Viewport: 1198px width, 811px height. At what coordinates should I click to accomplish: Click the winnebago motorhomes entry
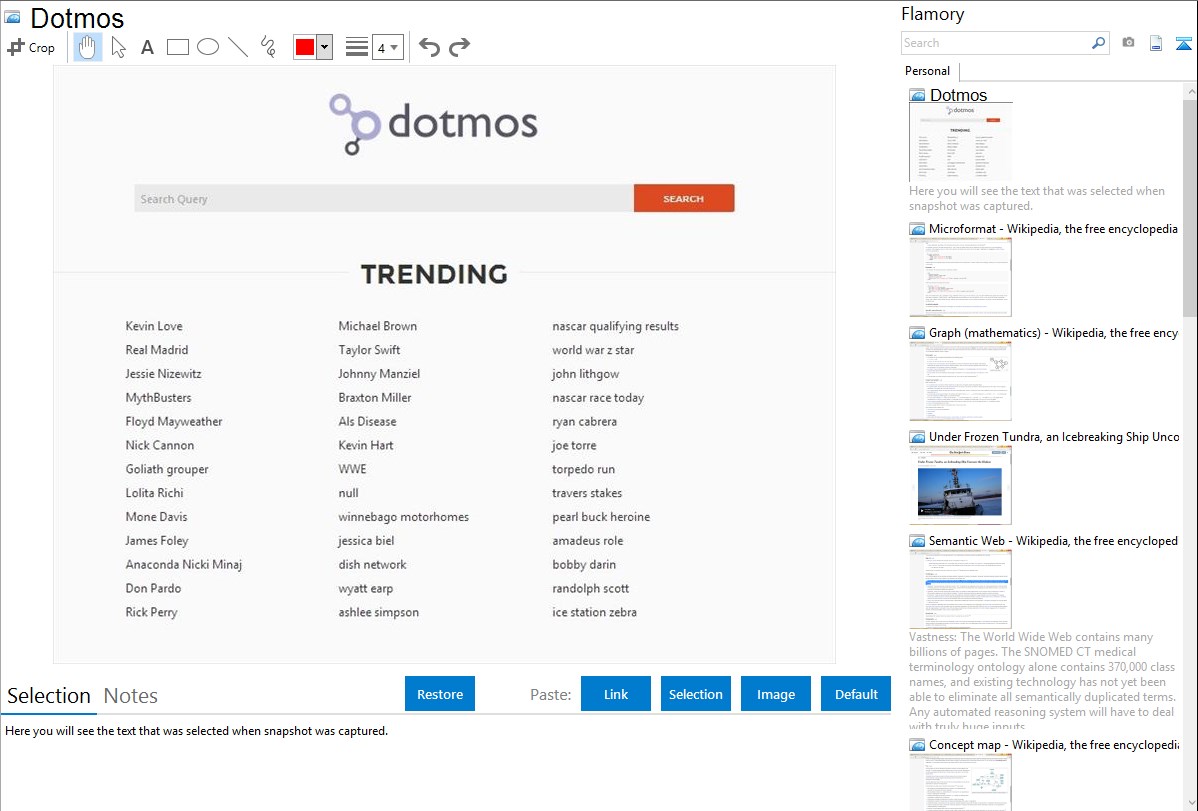tap(403, 517)
